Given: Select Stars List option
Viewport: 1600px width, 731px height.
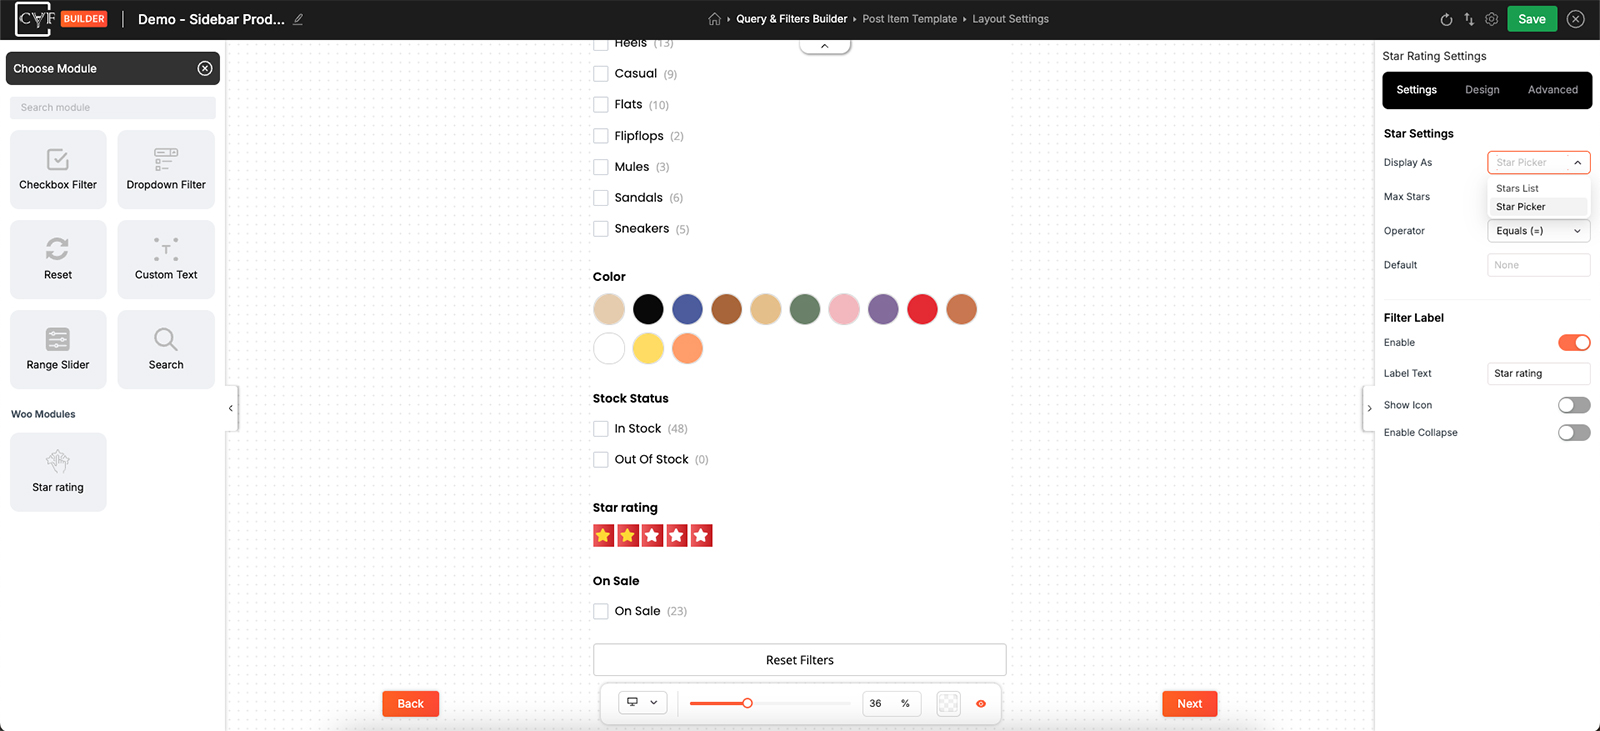Looking at the screenshot, I should [x=1539, y=188].
